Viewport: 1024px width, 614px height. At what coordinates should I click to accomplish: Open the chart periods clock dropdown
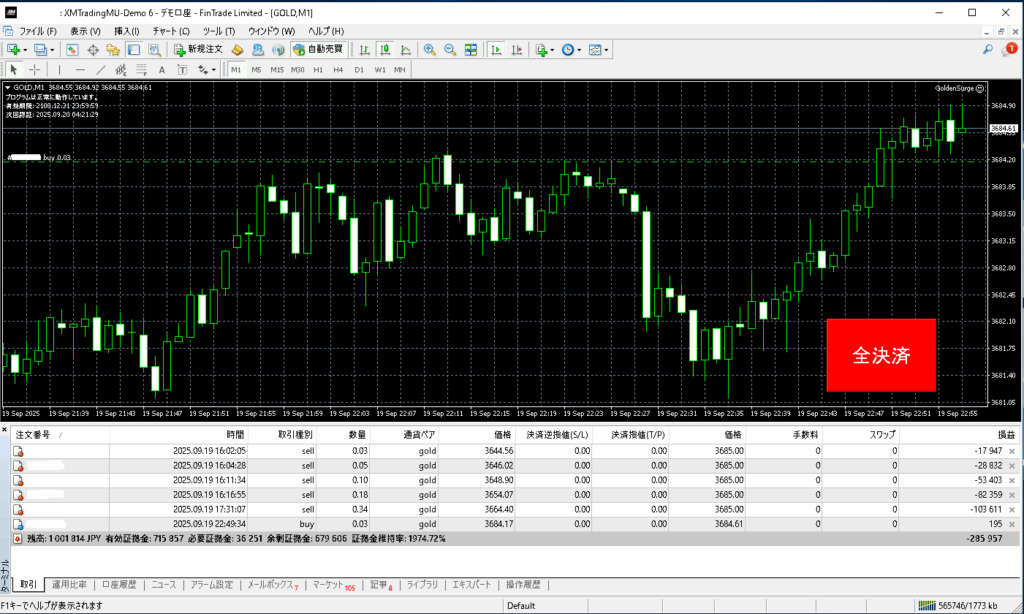coord(571,49)
